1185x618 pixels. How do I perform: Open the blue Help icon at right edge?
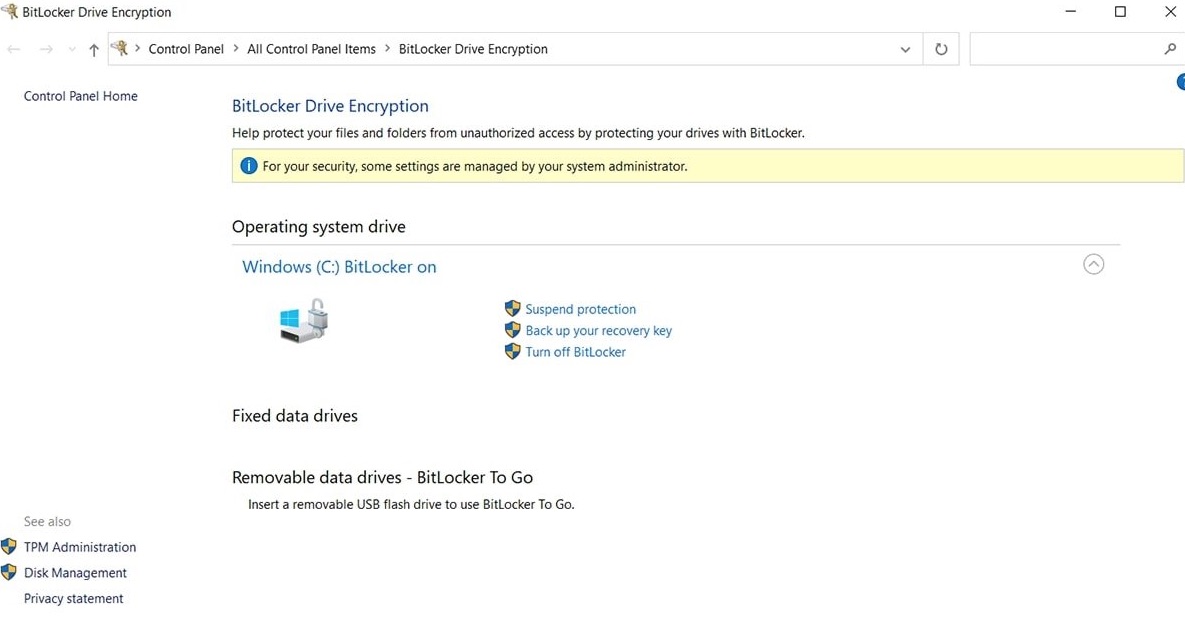(x=1180, y=82)
